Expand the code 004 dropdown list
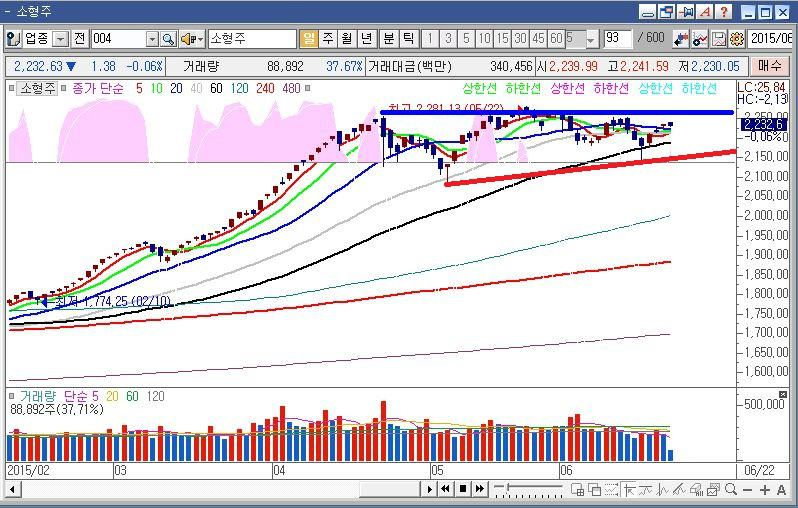 point(152,39)
